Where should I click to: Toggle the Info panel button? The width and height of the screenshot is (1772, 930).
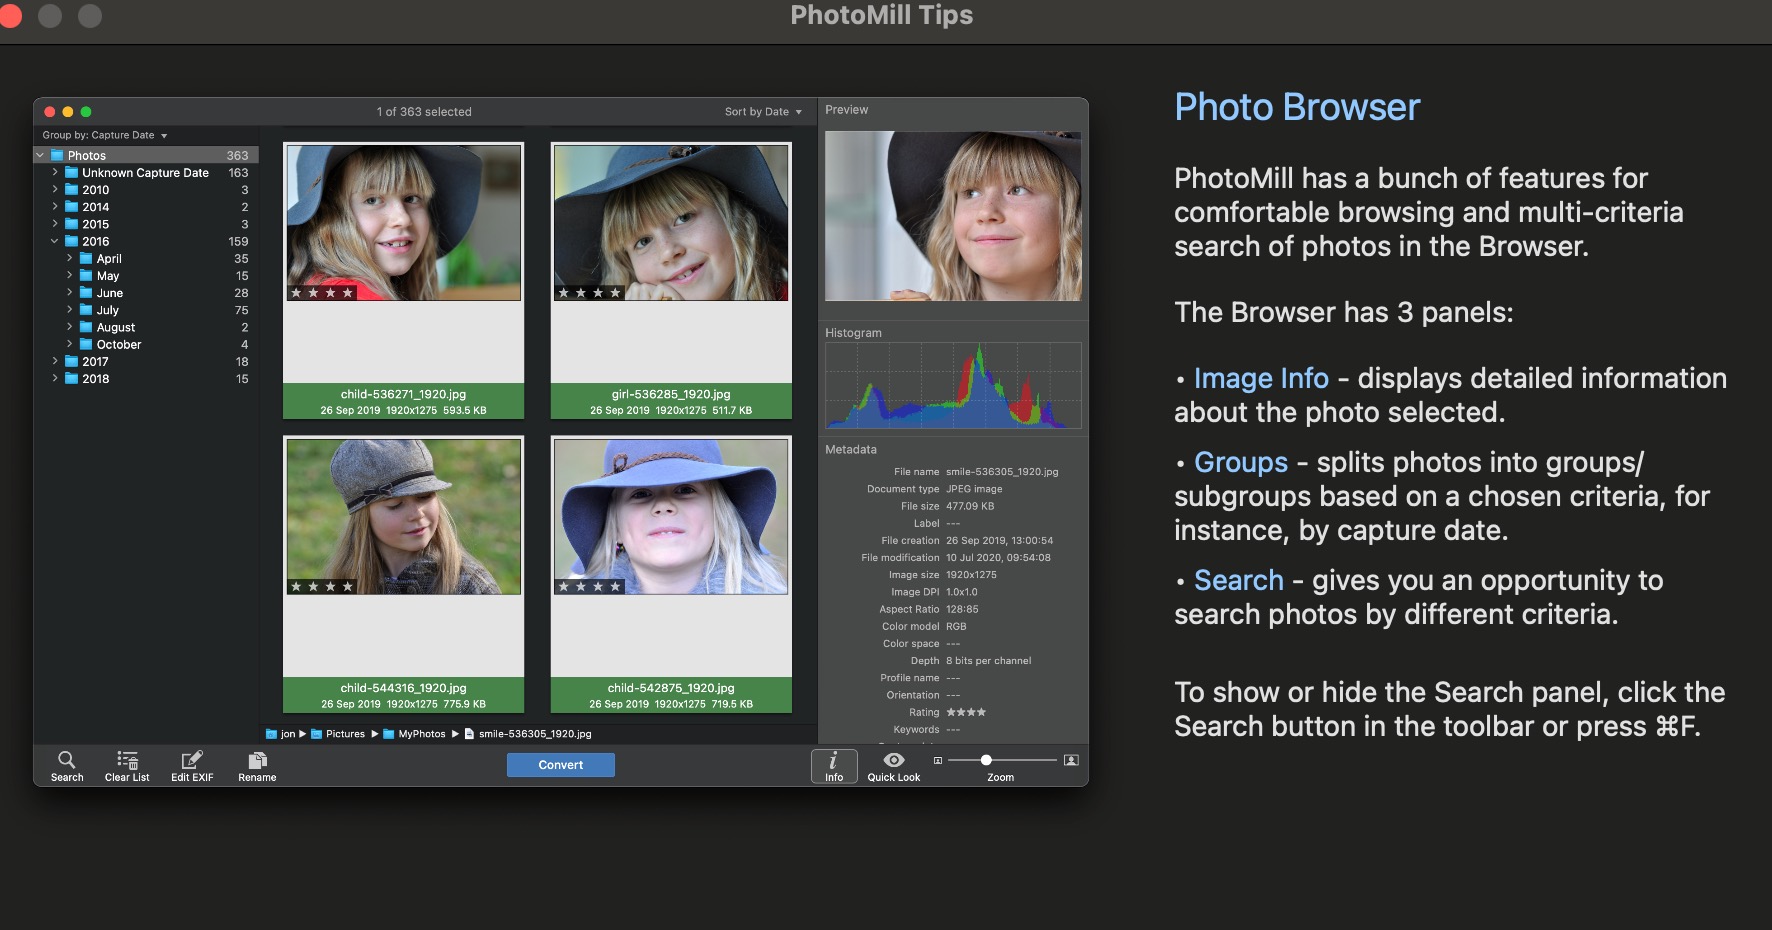pos(834,766)
